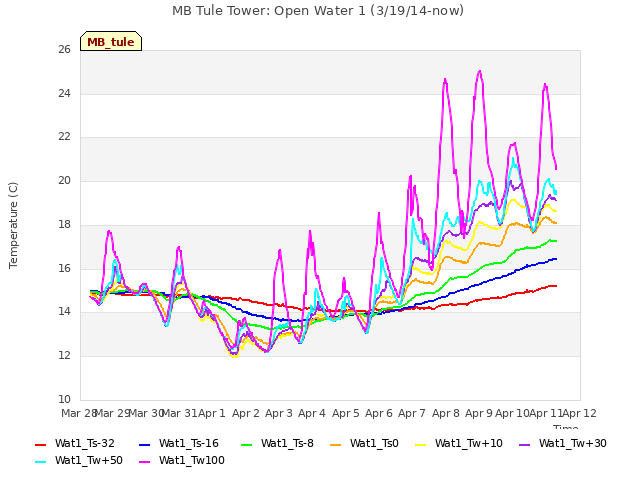Toggle the Wat1_Ts-8 legend entry

pos(277,444)
